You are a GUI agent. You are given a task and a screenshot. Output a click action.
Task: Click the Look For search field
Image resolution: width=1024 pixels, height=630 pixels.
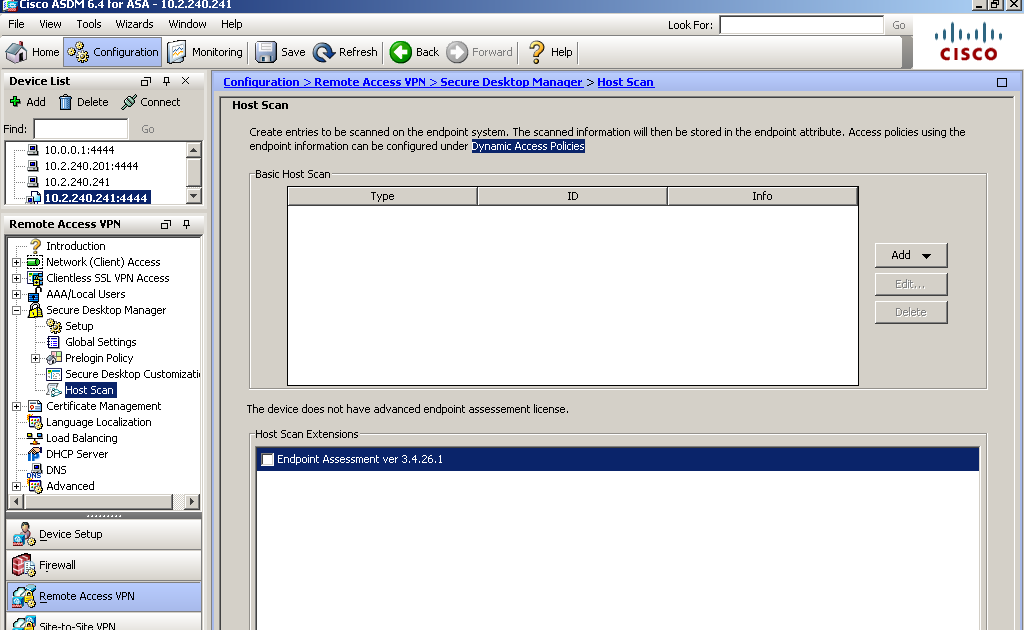(x=801, y=25)
